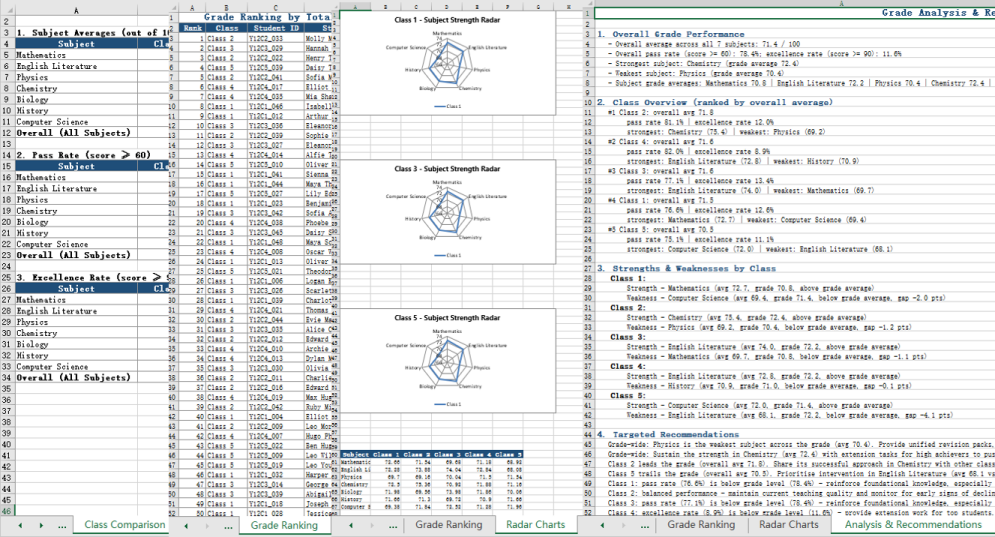The height and width of the screenshot is (537, 995).
Task: Click 'Strongest subject: Chemistry' line in row 6
Action: 703,63
